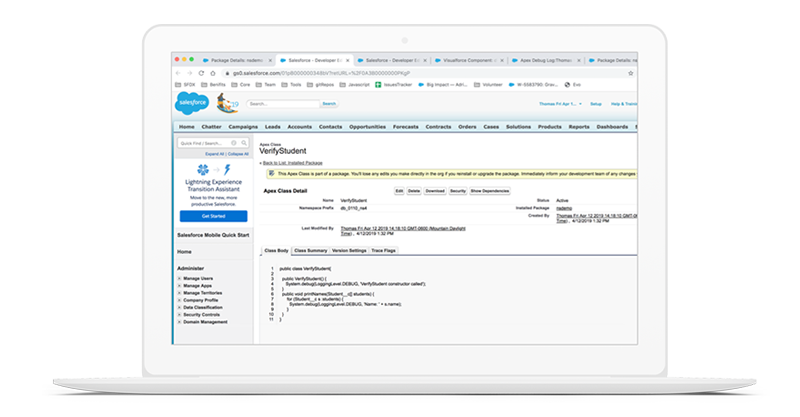Open the IssuesTracker bookmark
Image resolution: width=800 pixels, height=417 pixels.
point(393,85)
